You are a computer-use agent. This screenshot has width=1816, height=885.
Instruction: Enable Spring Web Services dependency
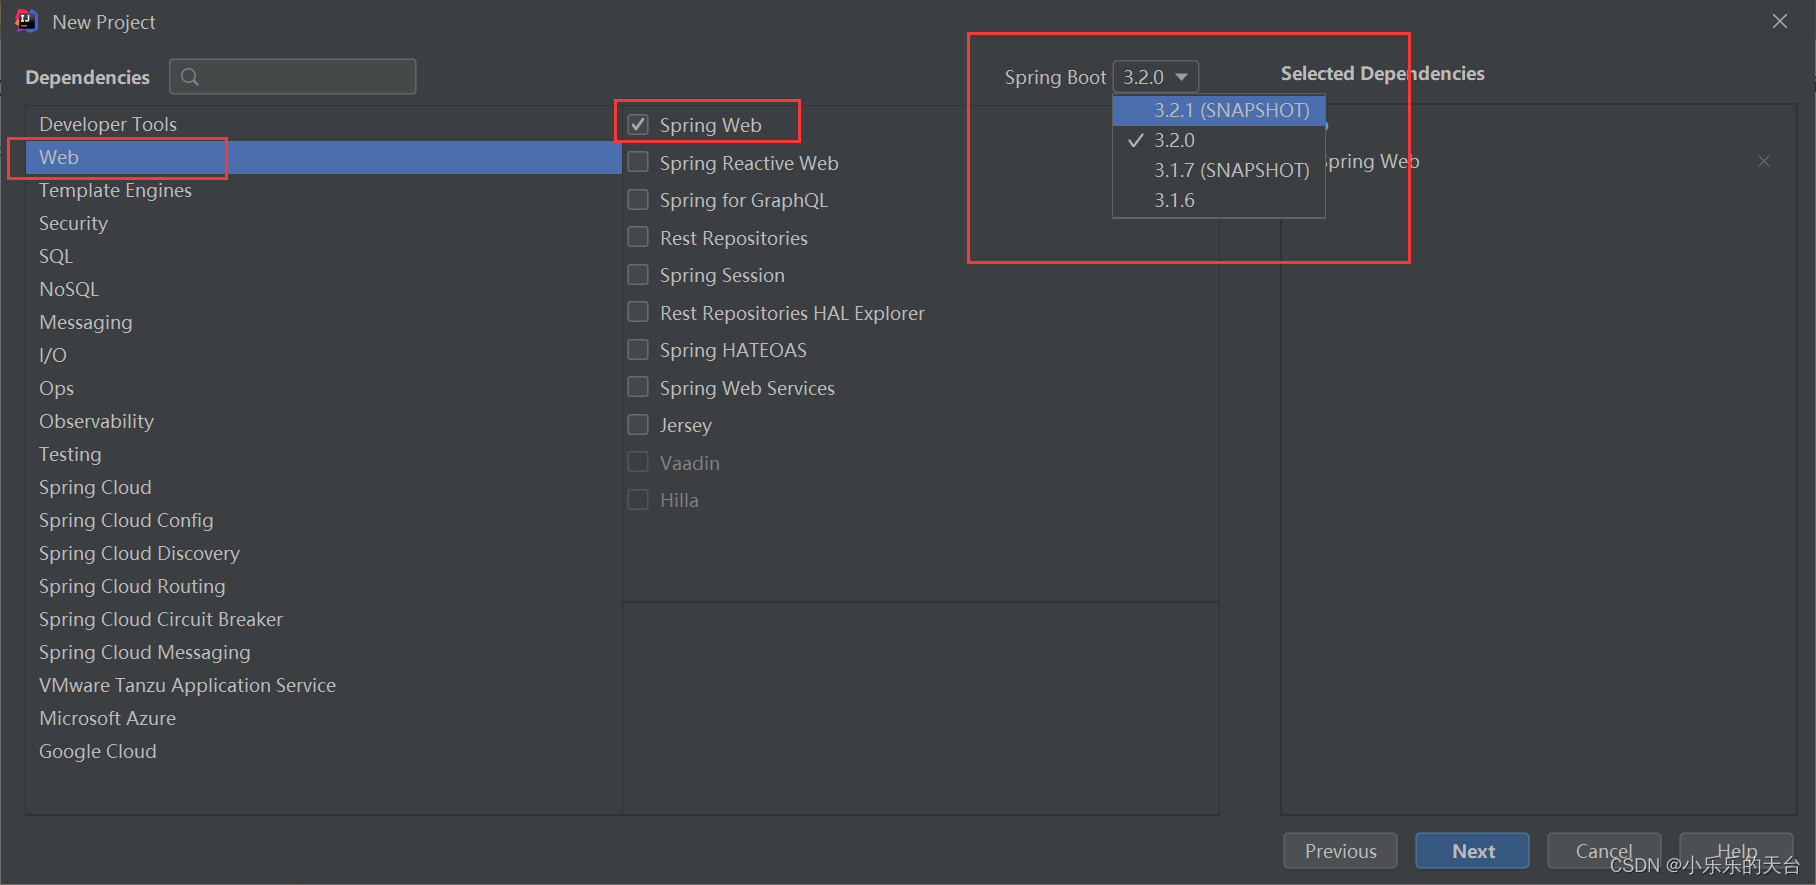click(638, 387)
